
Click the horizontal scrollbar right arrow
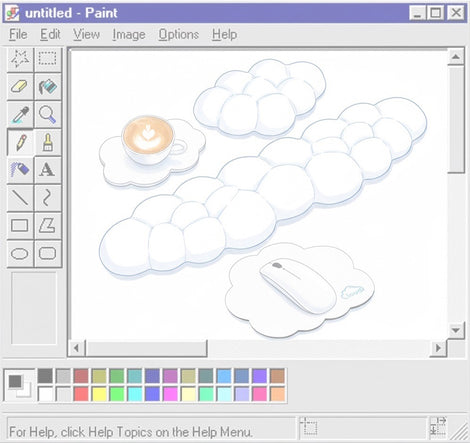click(438, 348)
